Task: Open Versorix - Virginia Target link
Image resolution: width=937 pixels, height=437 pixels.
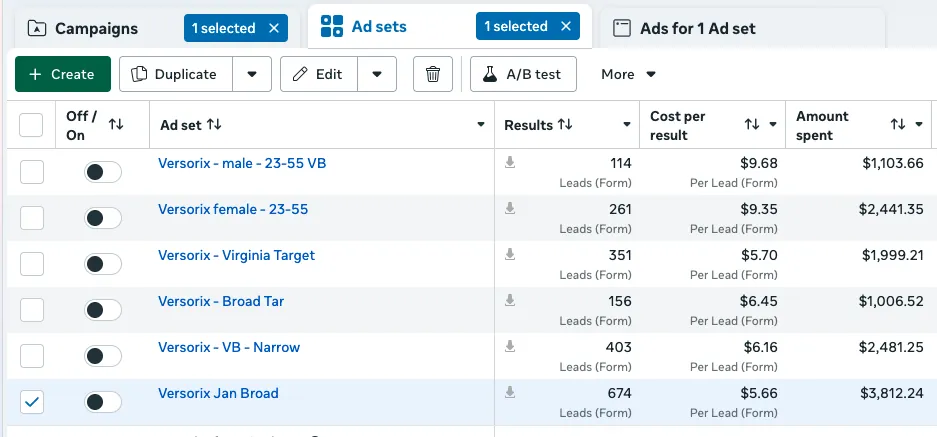Action: click(x=236, y=255)
